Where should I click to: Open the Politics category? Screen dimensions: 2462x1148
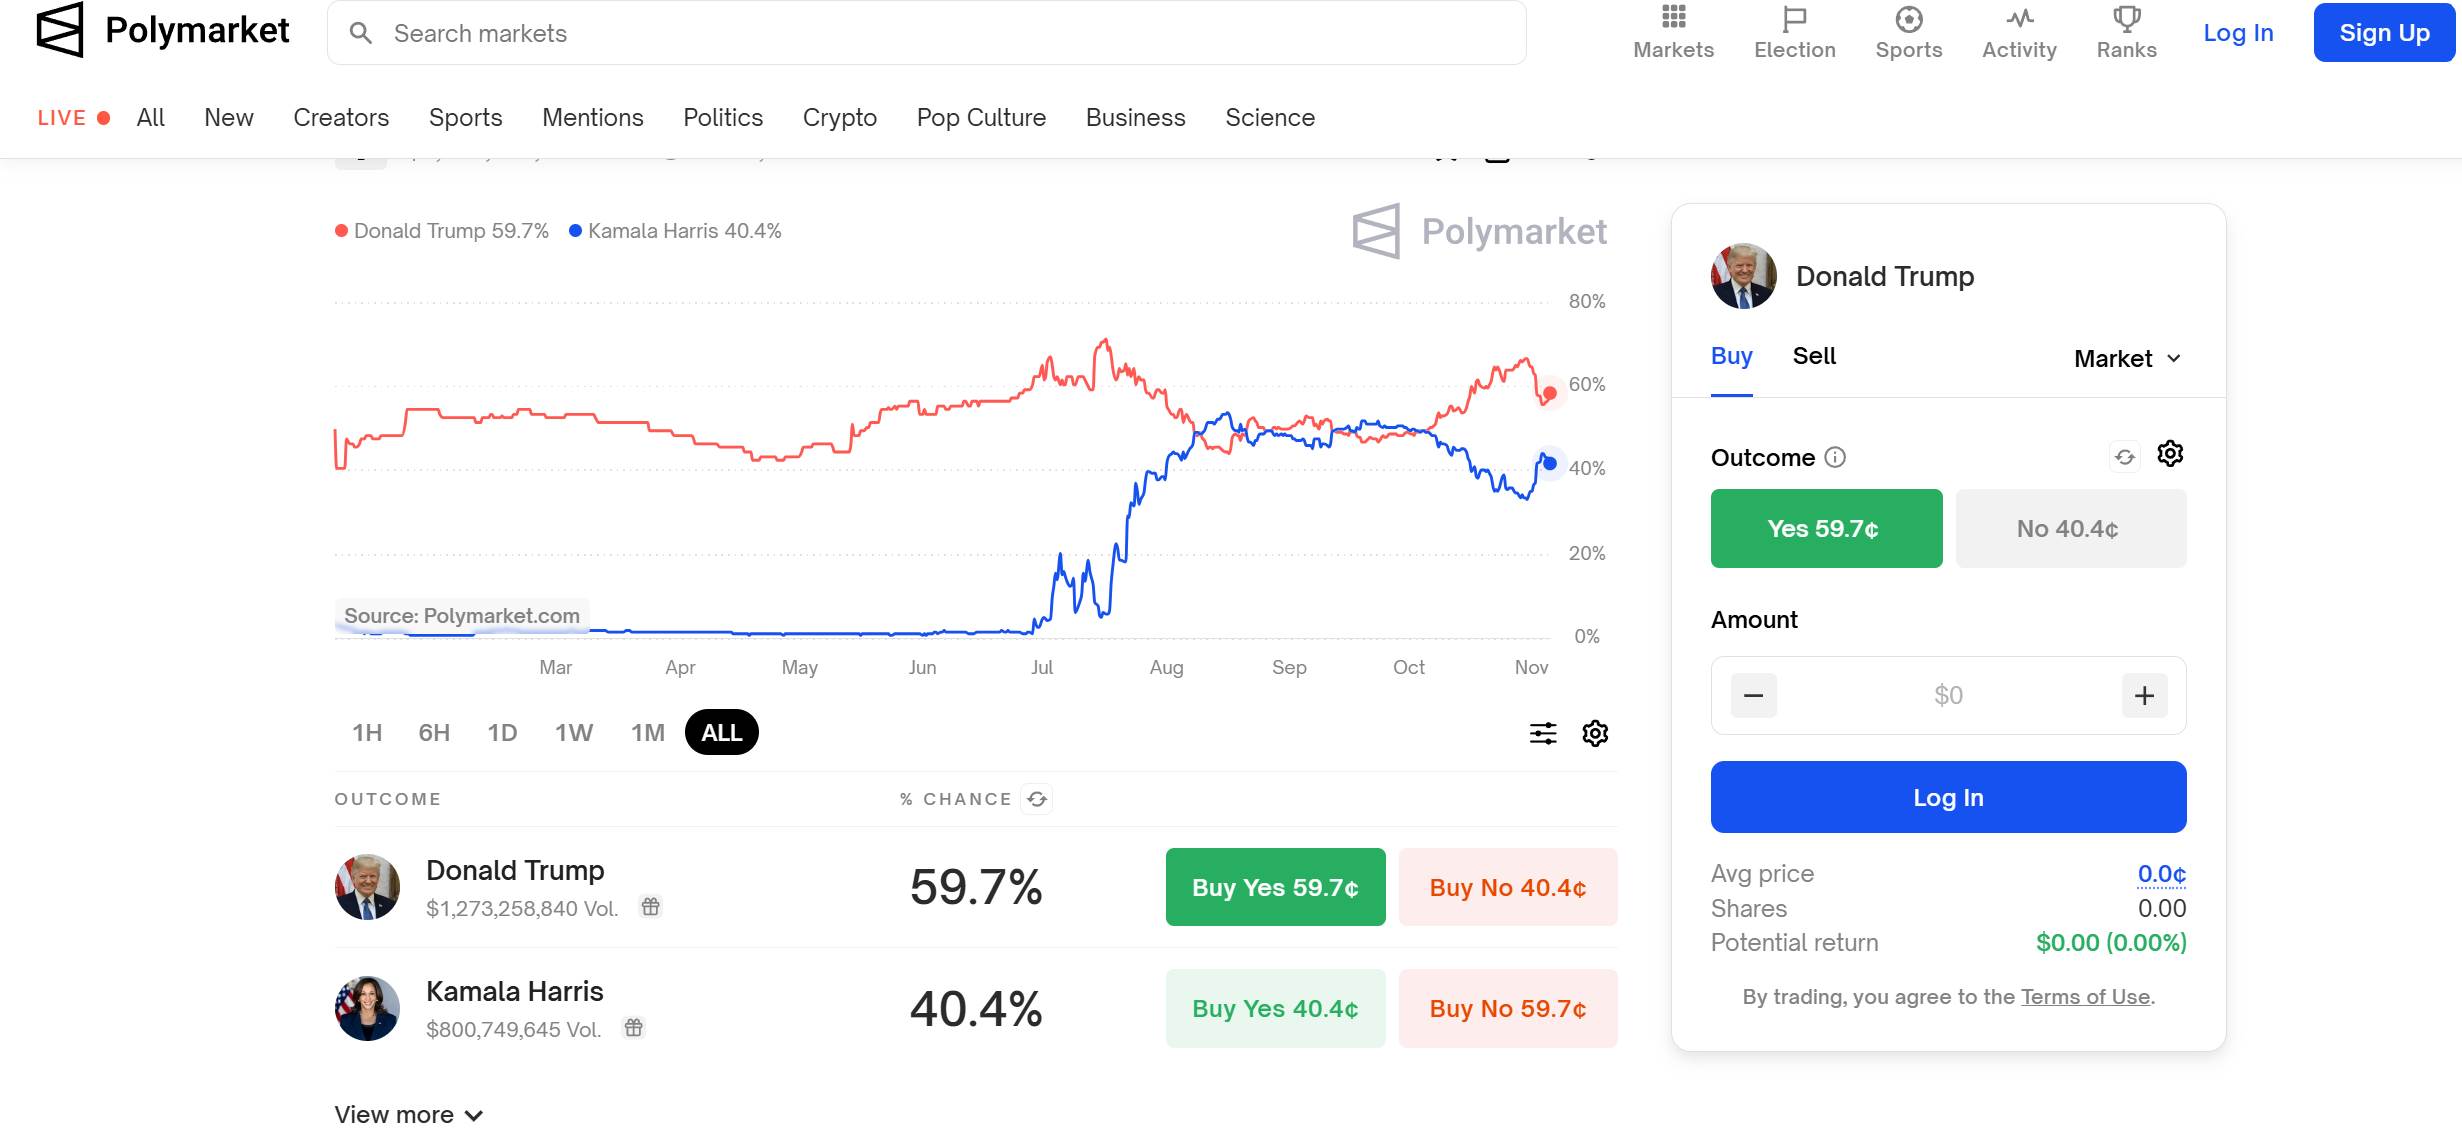click(x=723, y=118)
